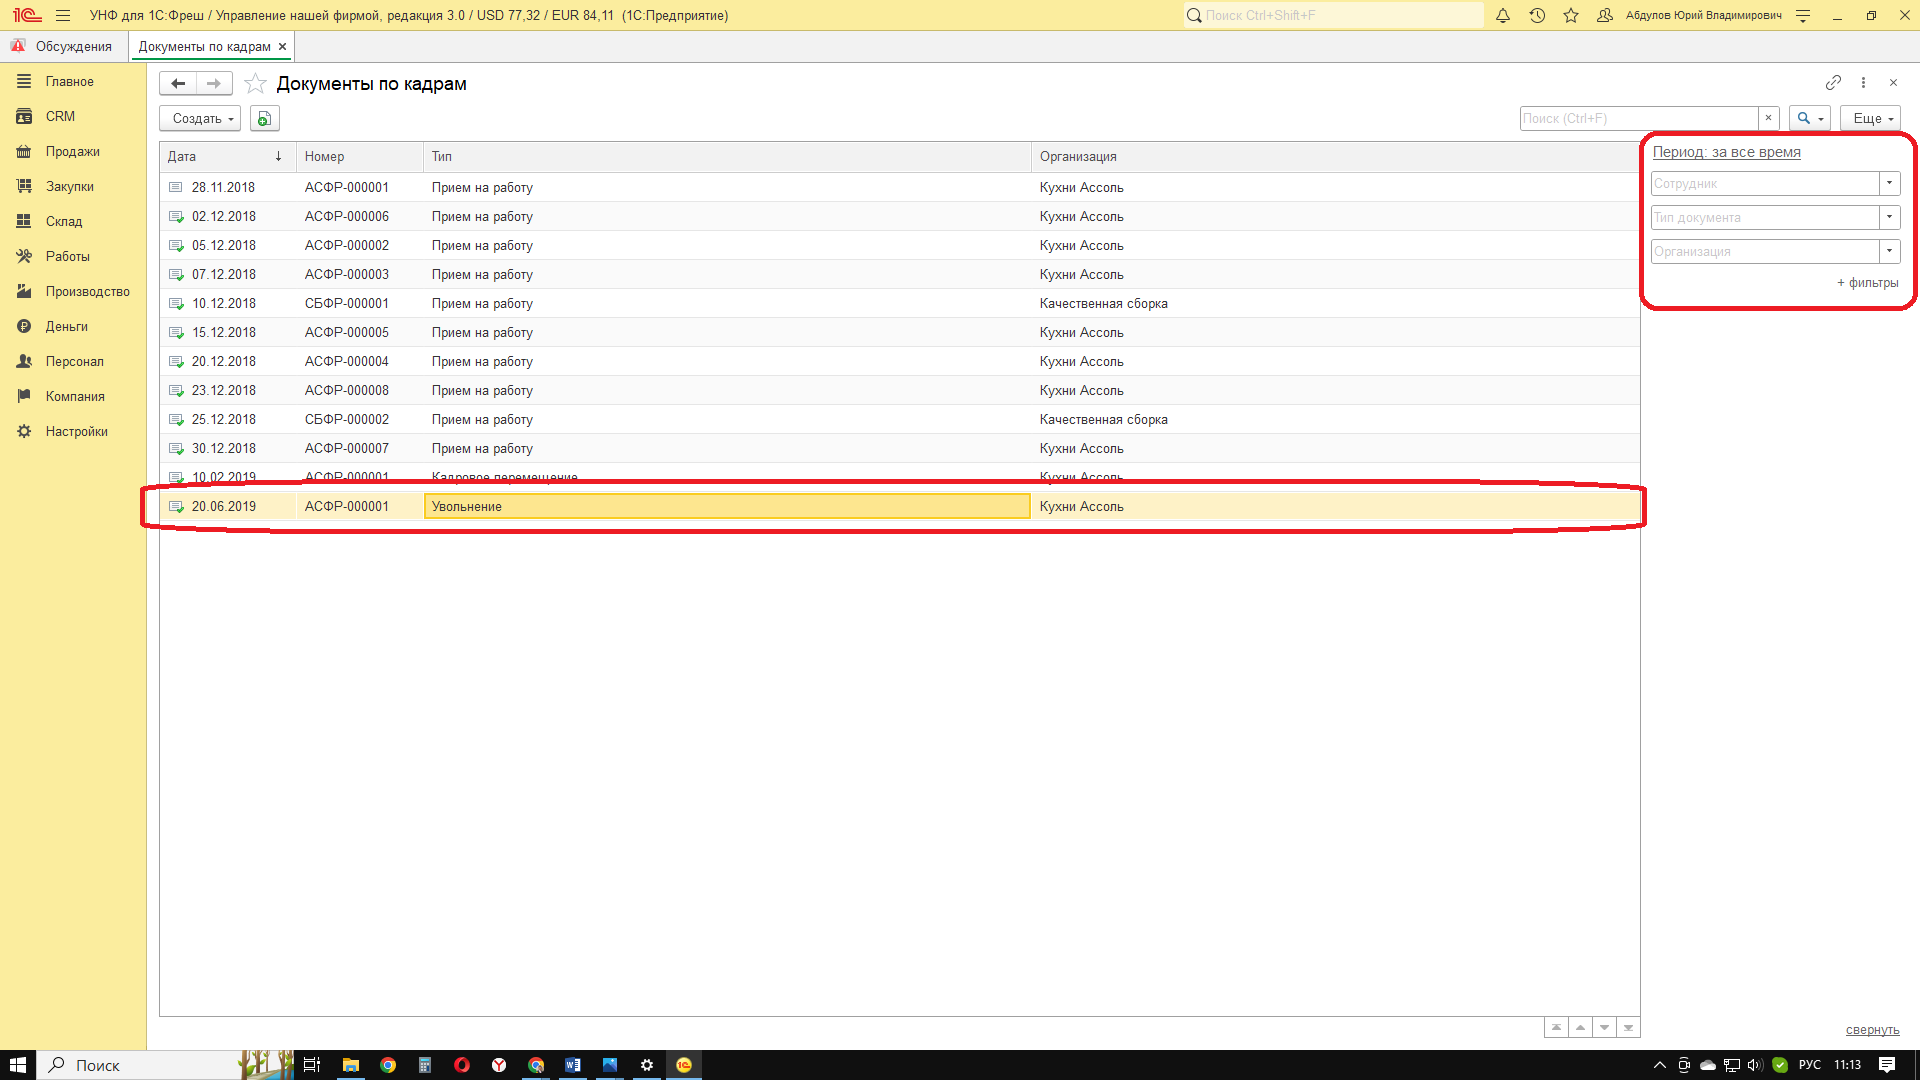Open the Период: за все время link

pos(1726,152)
